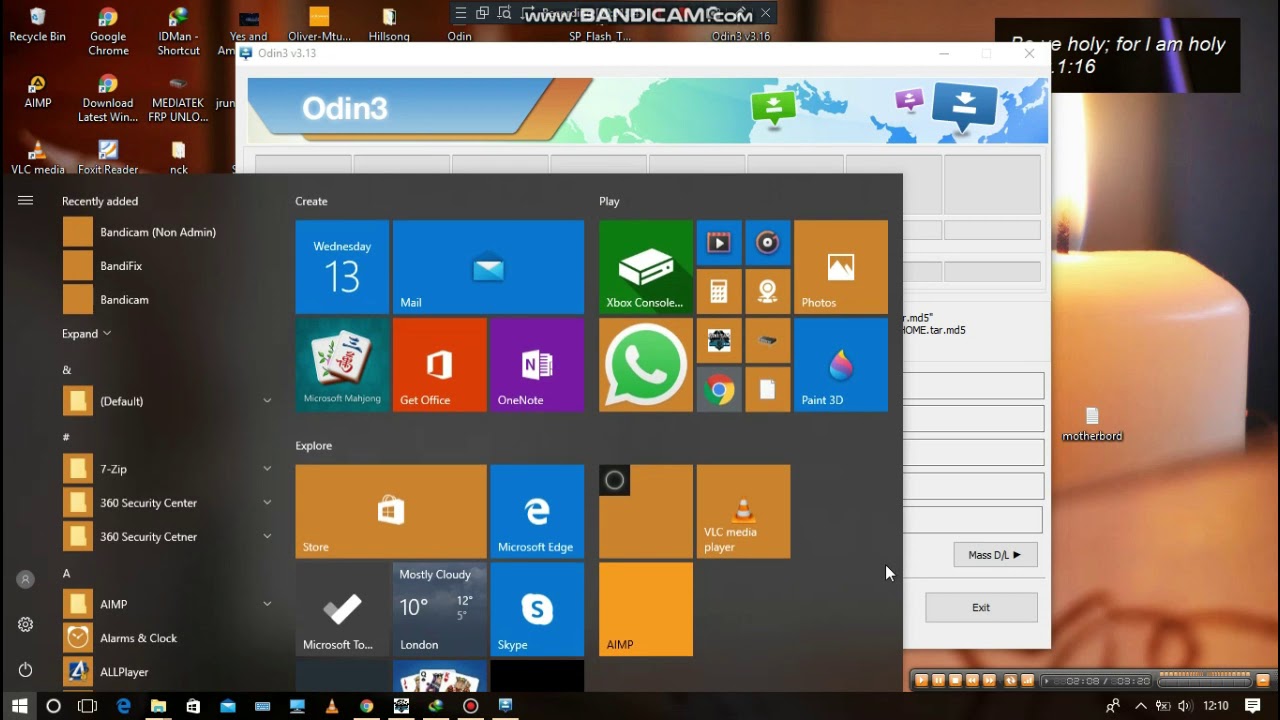Launch Paint 3D from Start
The image size is (1280, 720).
[841, 365]
